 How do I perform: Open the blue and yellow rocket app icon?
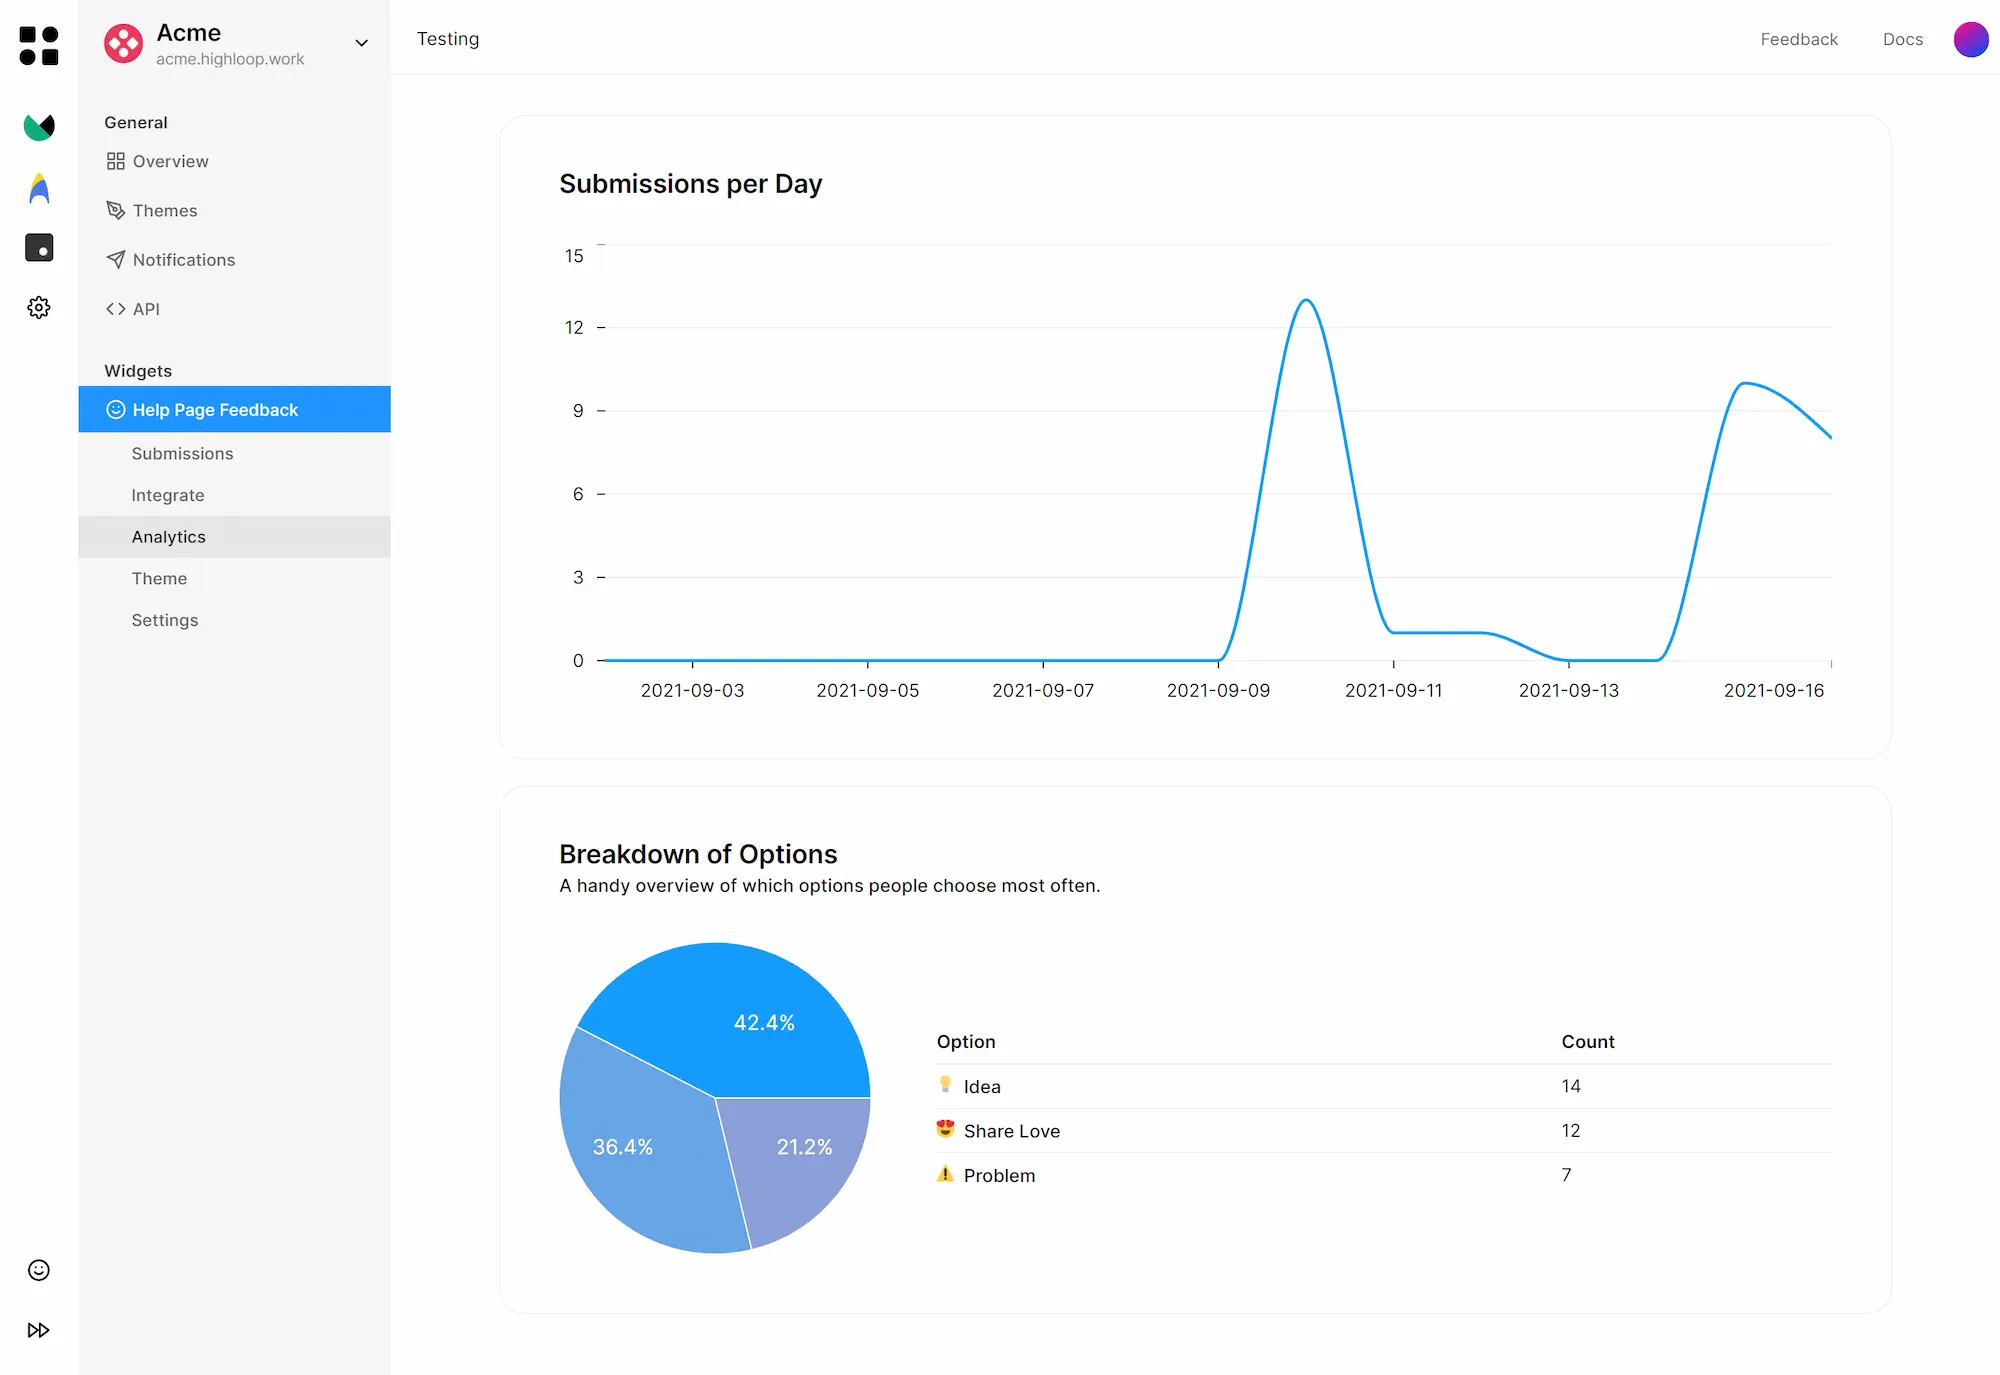pyautogui.click(x=39, y=188)
